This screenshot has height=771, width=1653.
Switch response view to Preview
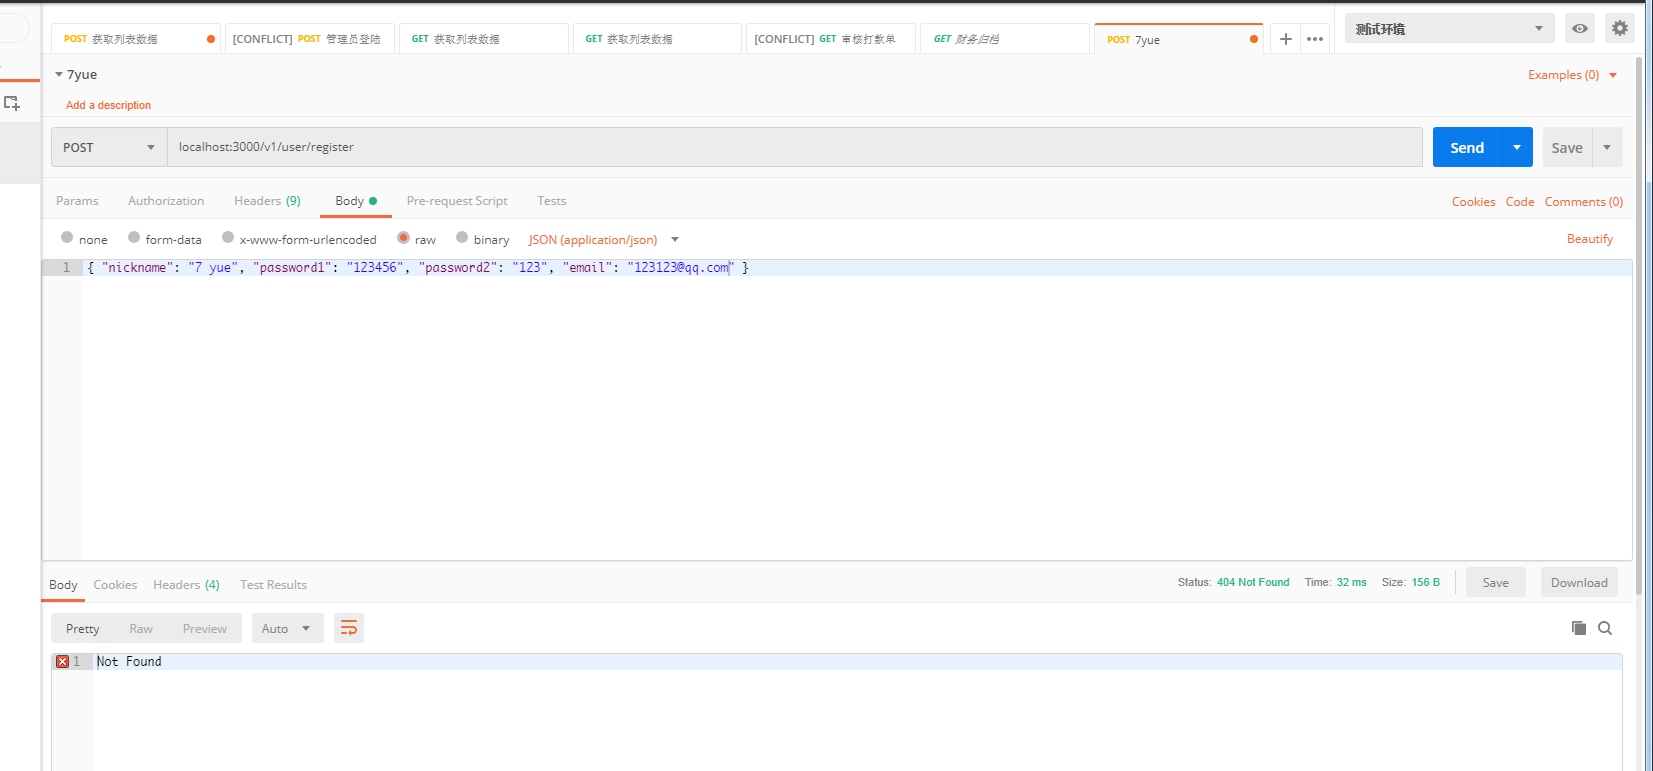click(205, 628)
